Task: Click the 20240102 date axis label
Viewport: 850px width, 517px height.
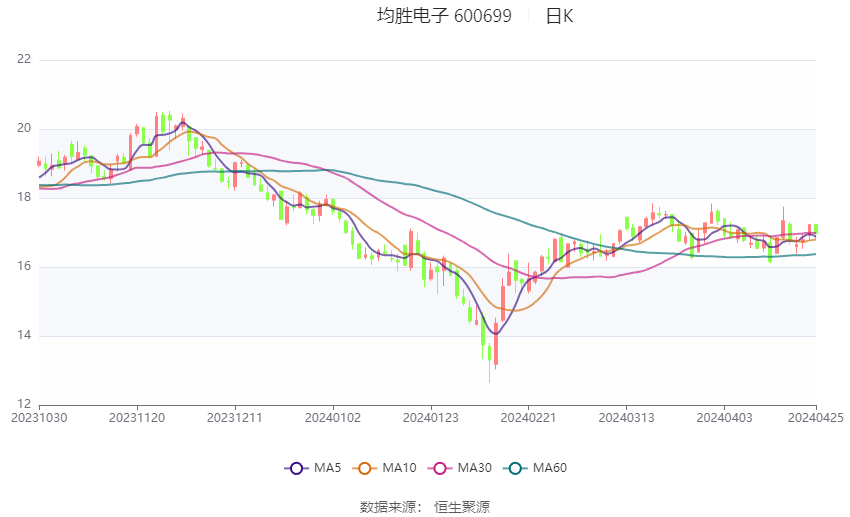Action: (x=333, y=418)
